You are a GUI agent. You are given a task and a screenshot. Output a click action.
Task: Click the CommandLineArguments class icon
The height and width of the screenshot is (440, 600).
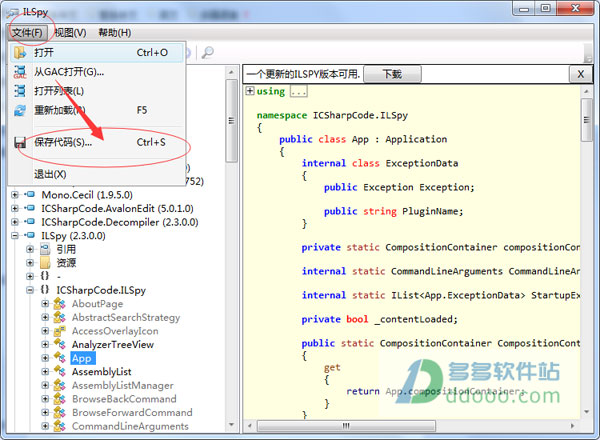(x=59, y=426)
